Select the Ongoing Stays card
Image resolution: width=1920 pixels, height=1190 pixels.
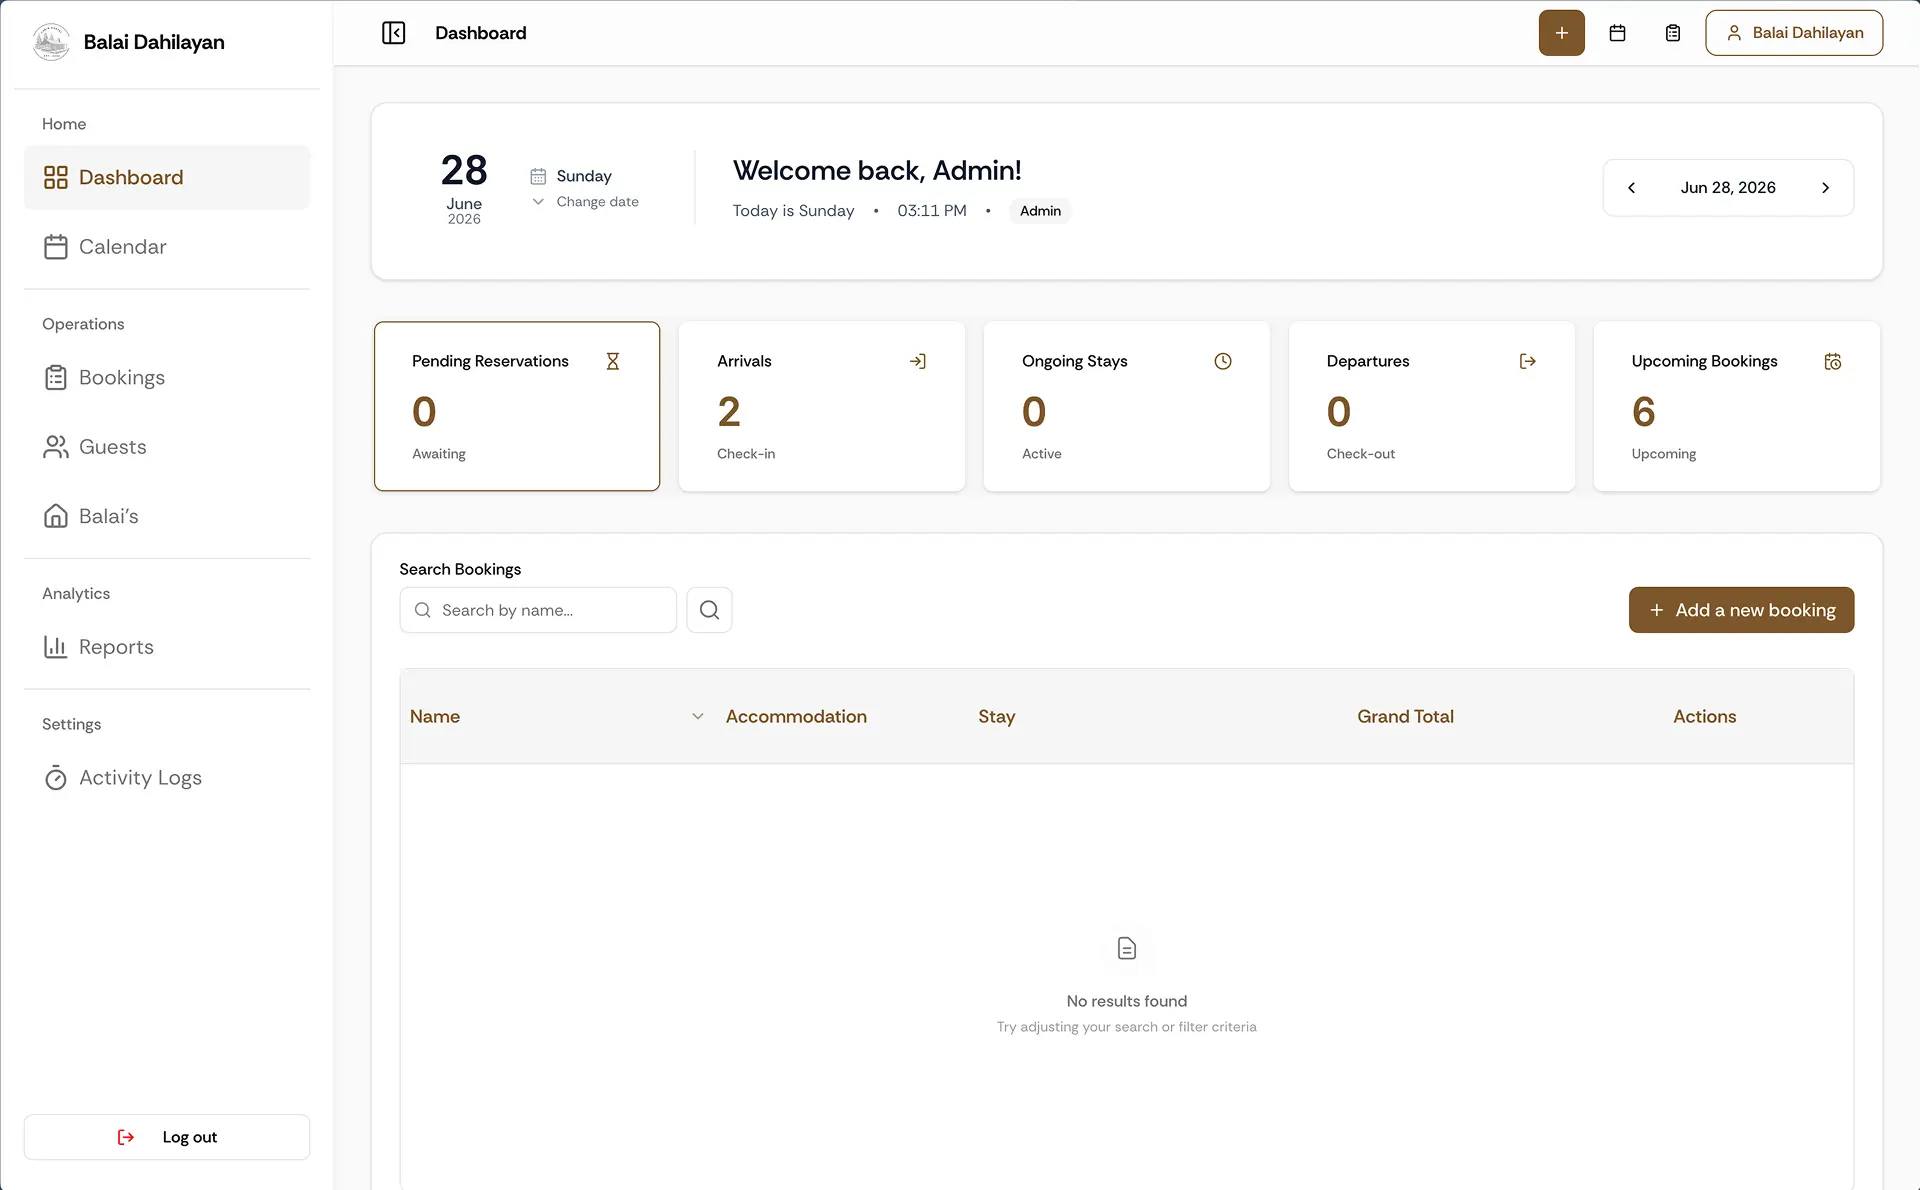pos(1127,406)
